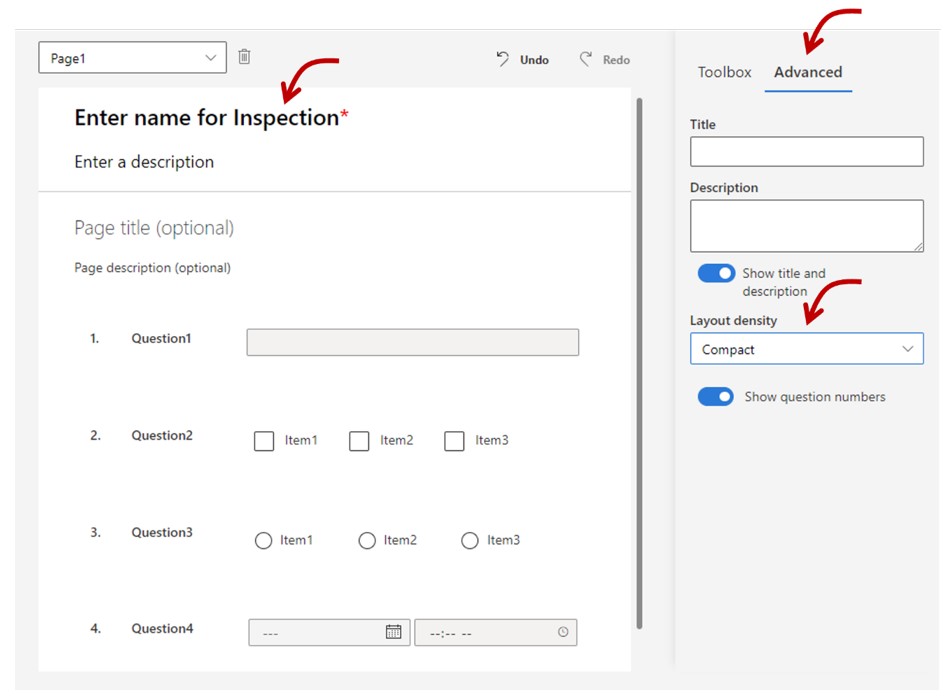
Task: Turn off the Show question numbers toggle
Action: pyautogui.click(x=716, y=397)
